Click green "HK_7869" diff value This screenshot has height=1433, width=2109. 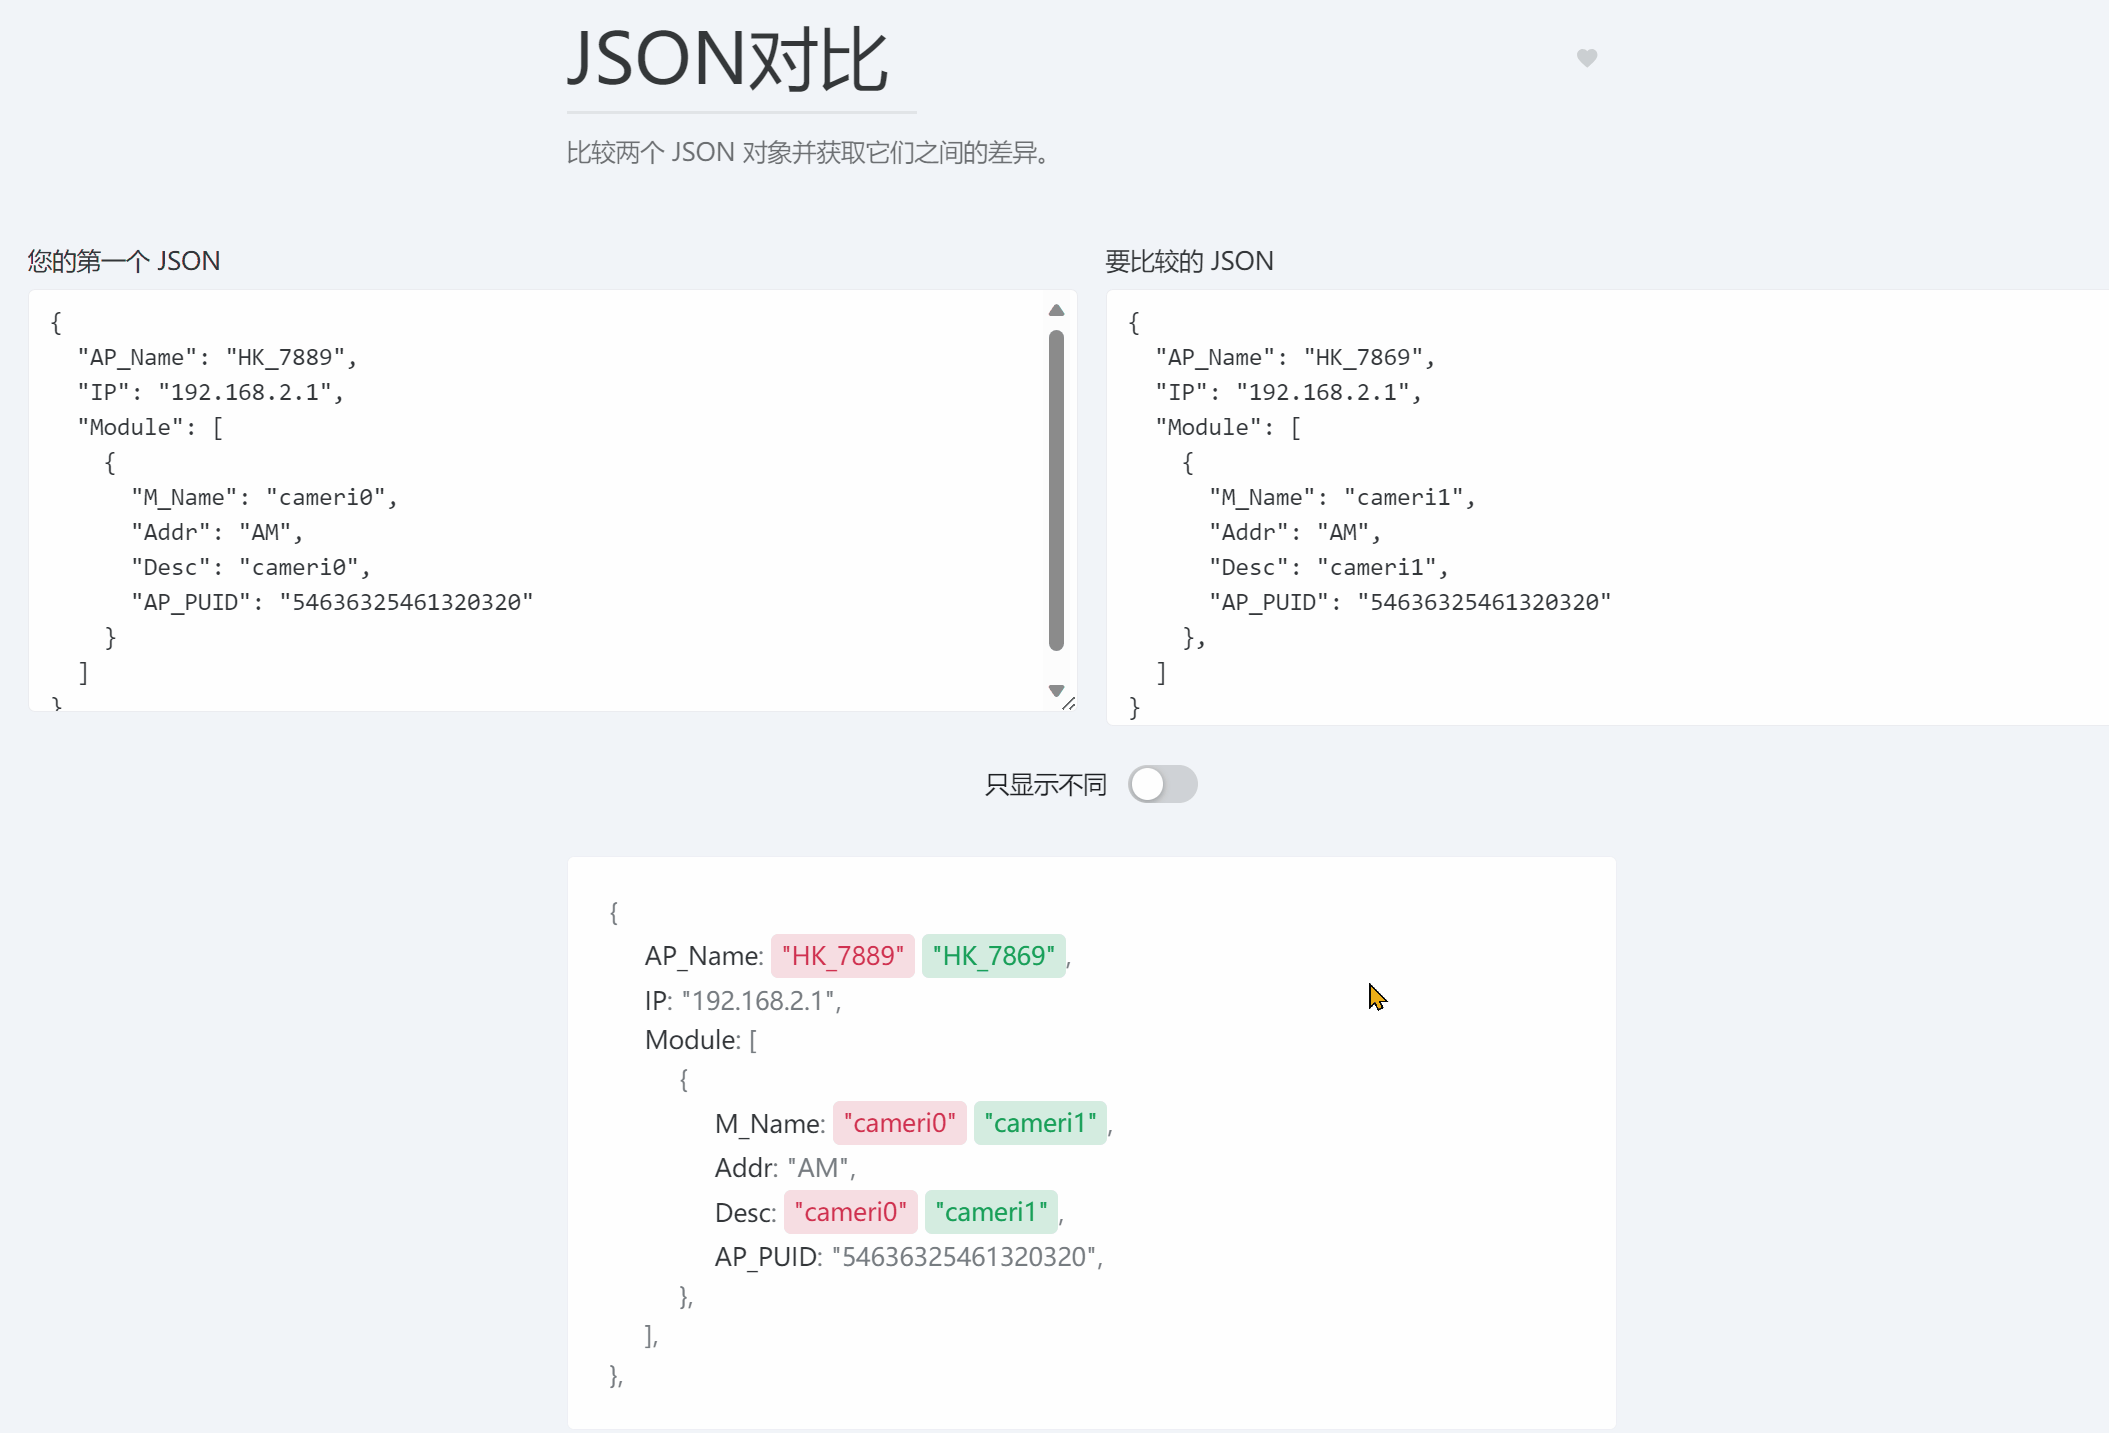(x=993, y=956)
